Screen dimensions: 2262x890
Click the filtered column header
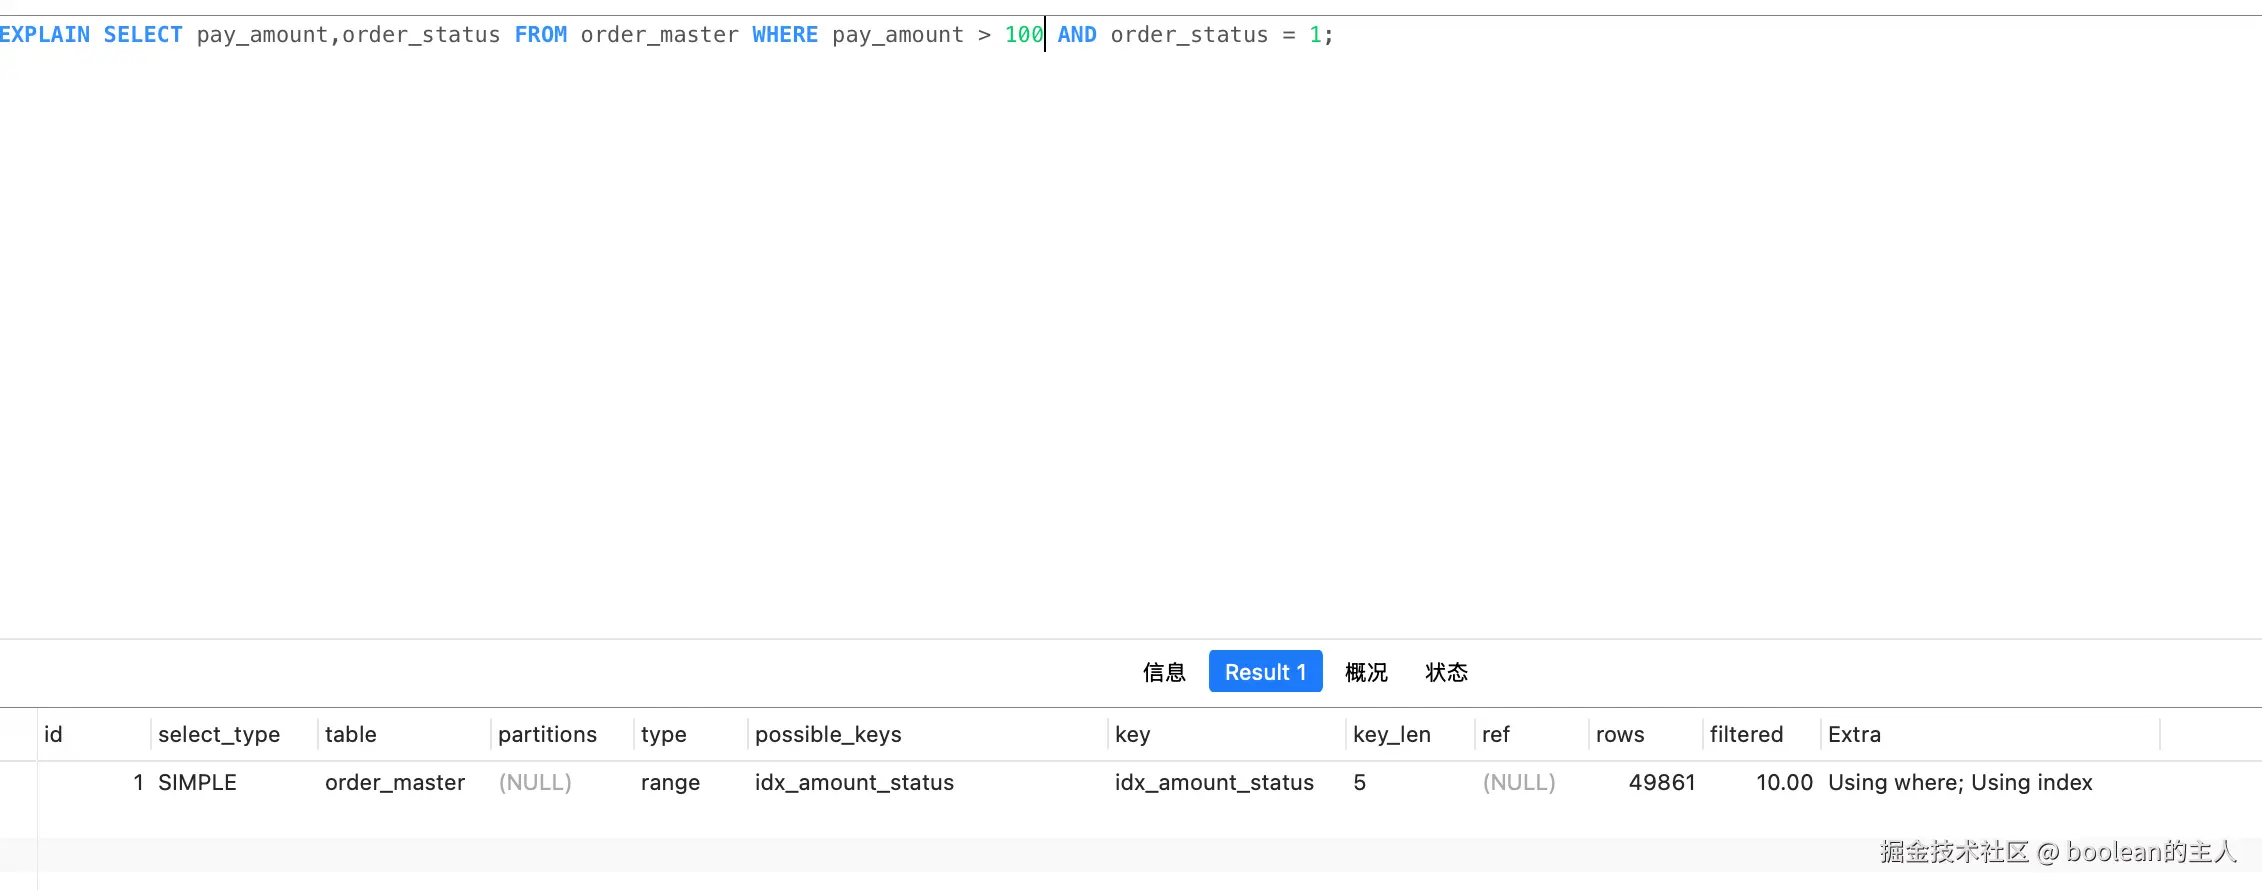click(x=1761, y=734)
